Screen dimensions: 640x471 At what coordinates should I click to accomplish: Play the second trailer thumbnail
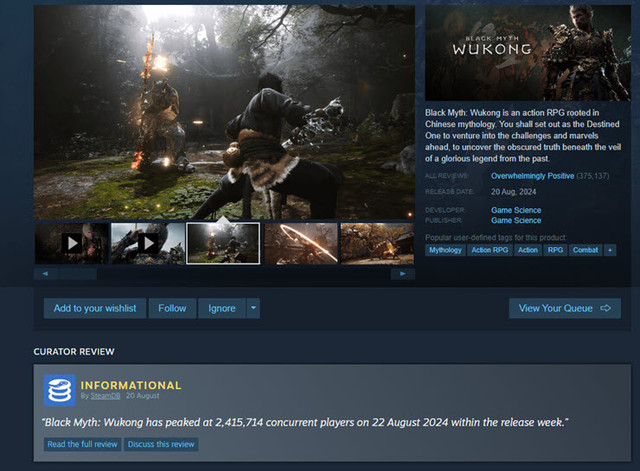tap(148, 243)
